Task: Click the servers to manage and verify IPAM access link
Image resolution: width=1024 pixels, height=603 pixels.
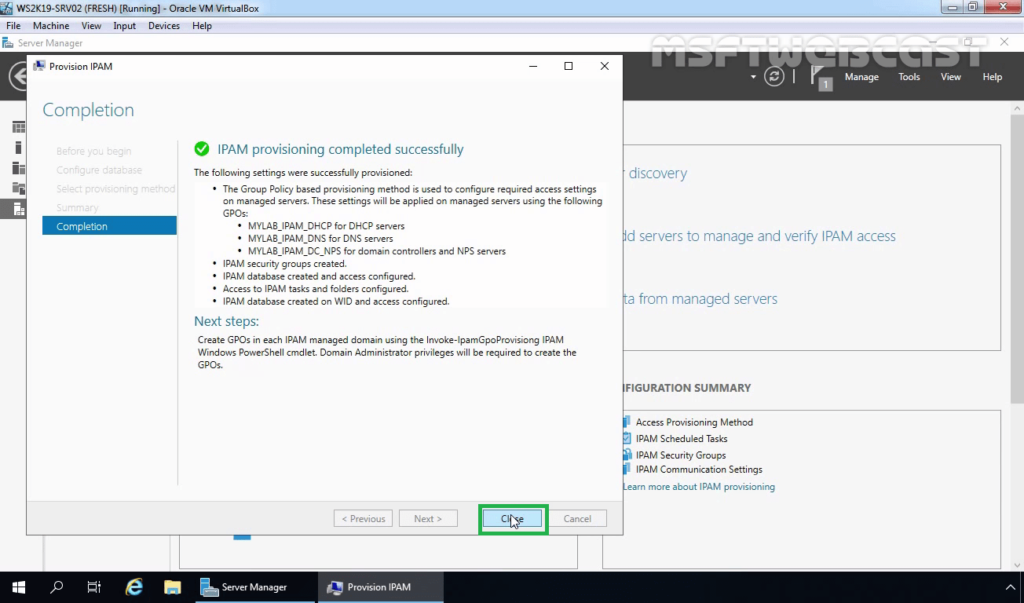Action: [760, 236]
